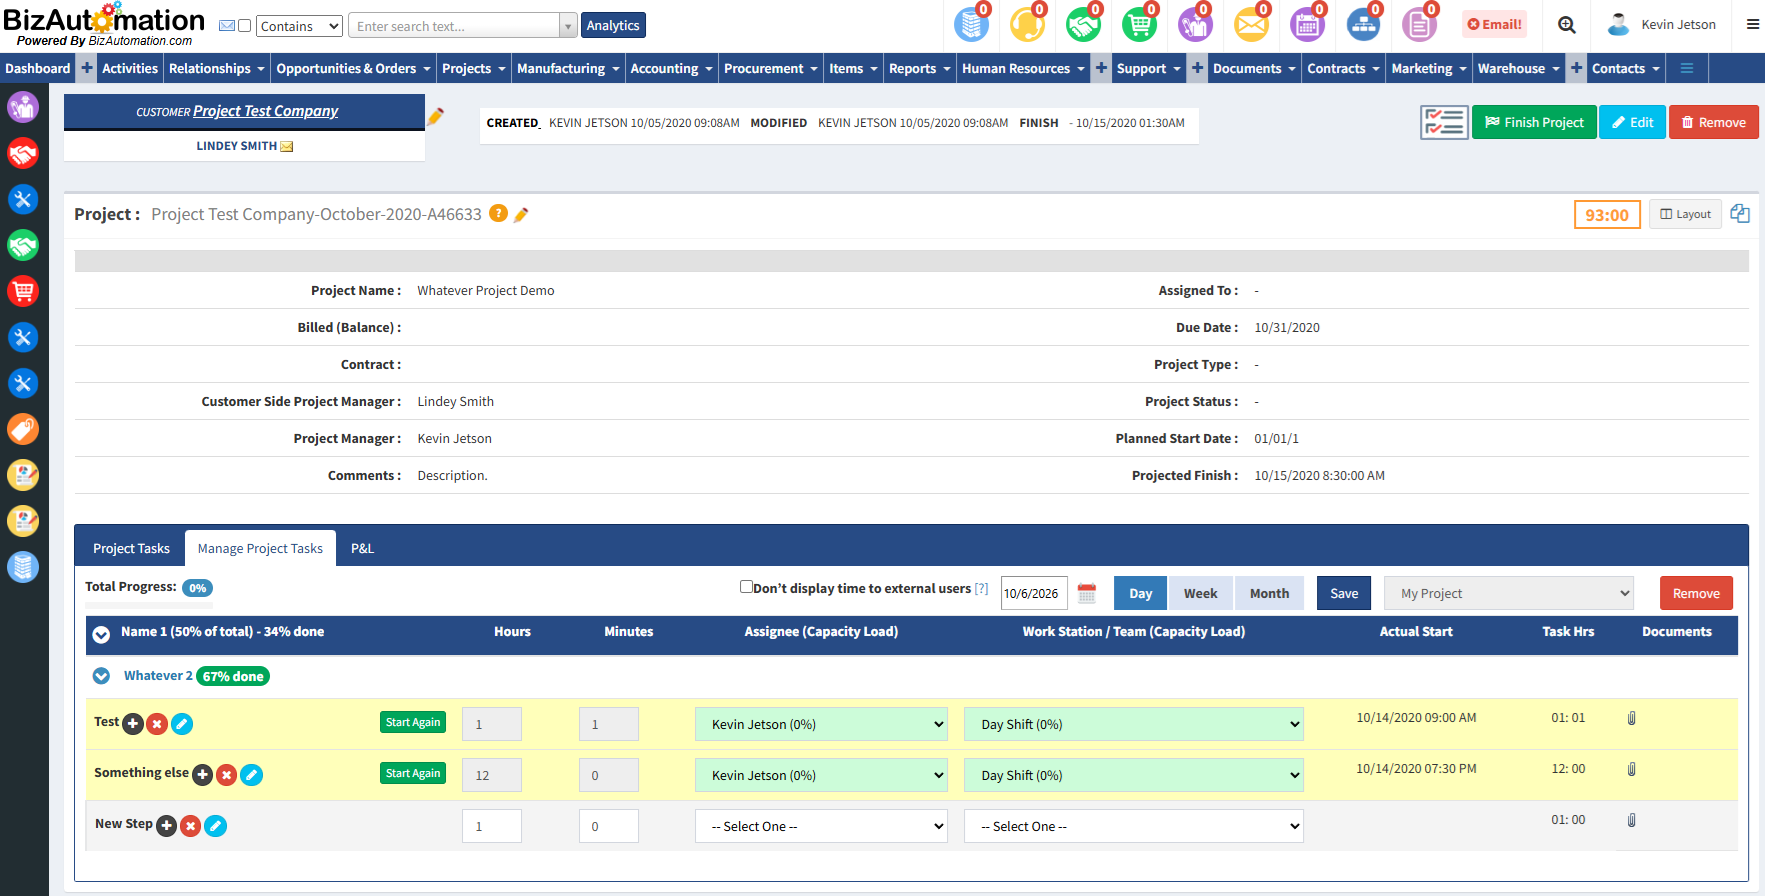Click the blue Edit button
1765x896 pixels.
click(1632, 122)
